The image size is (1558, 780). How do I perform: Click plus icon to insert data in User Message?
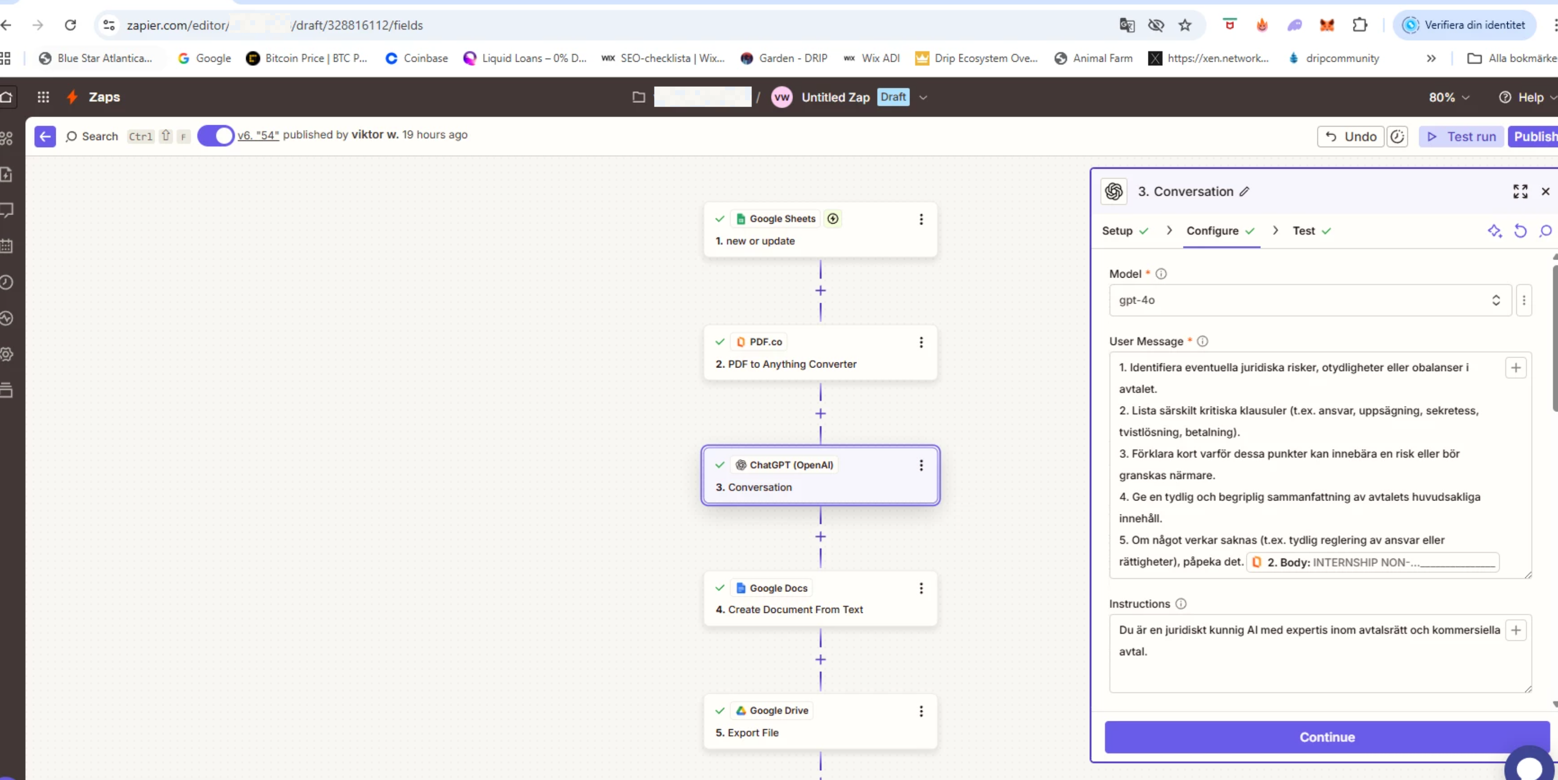point(1515,368)
